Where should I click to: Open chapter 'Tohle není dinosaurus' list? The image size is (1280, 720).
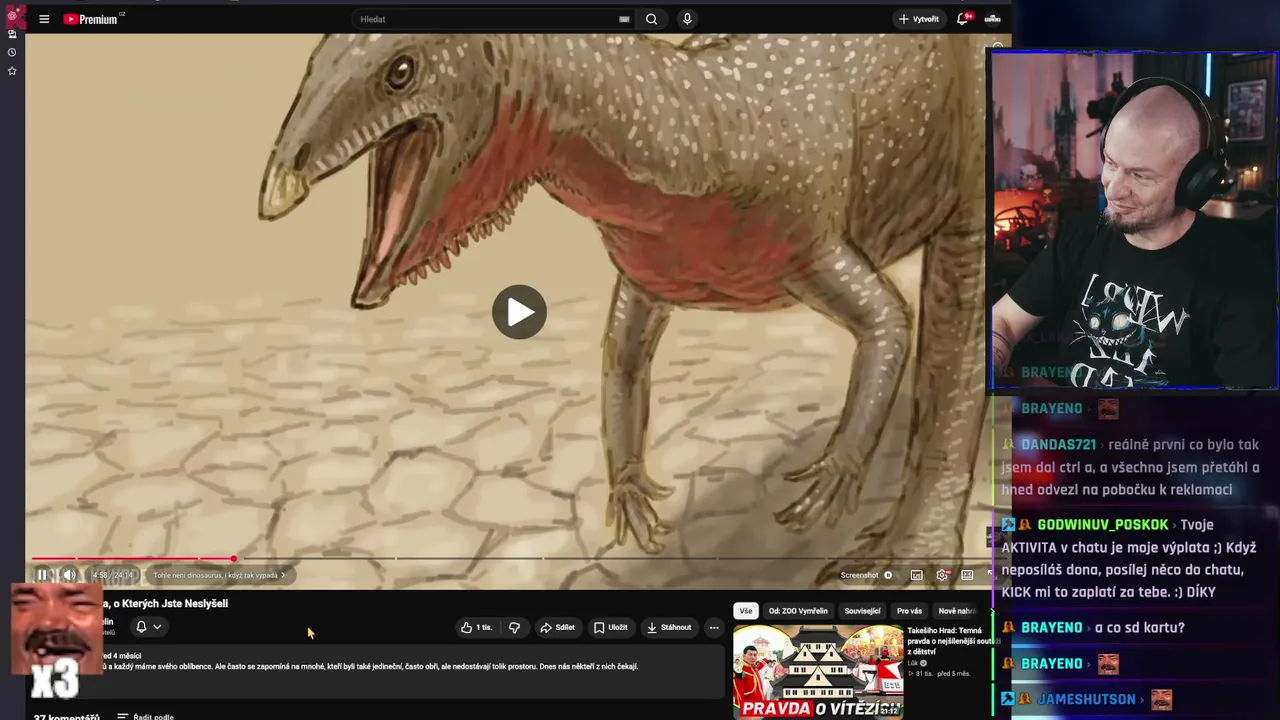coord(219,575)
